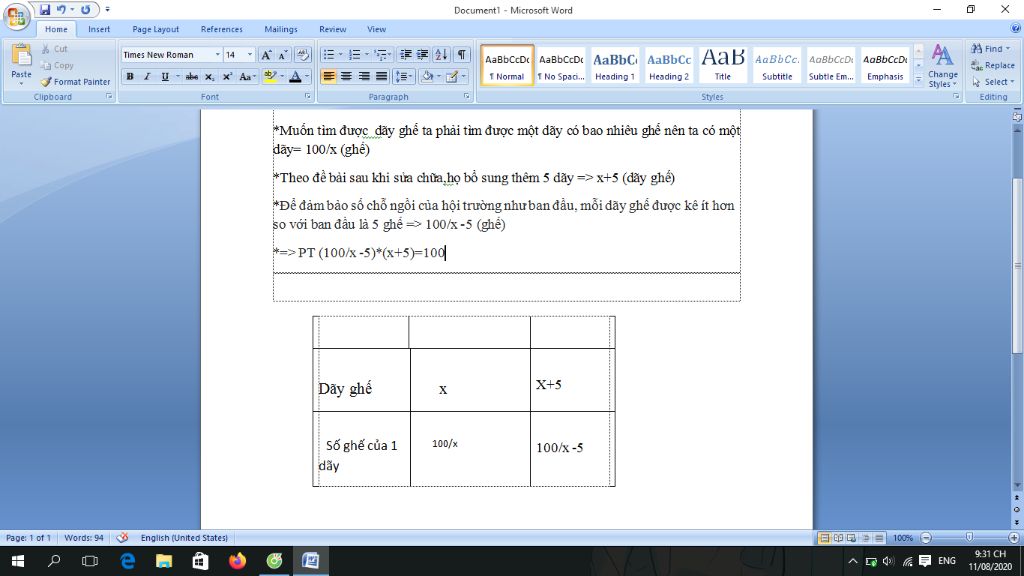Click the Office button
Image resolution: width=1024 pixels, height=576 pixels.
click(x=16, y=16)
